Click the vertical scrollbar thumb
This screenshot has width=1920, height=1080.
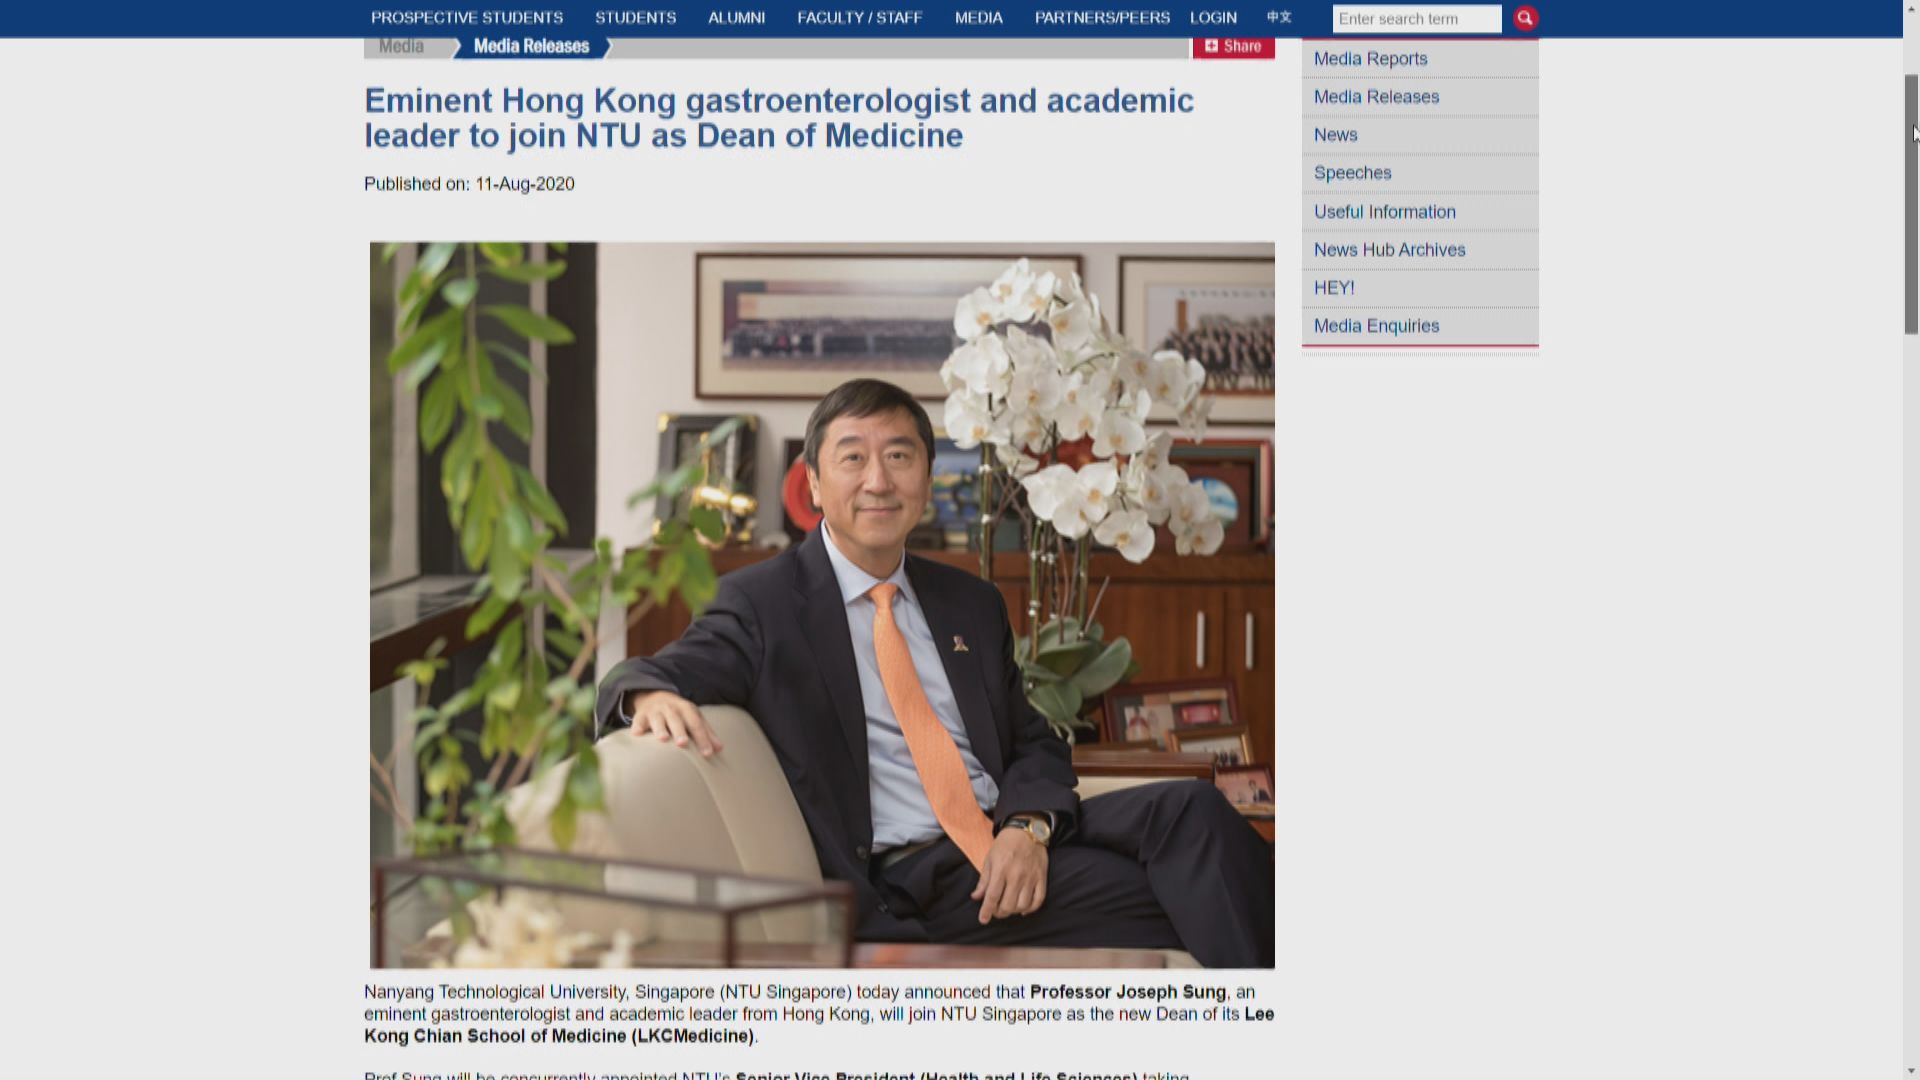[1911, 204]
